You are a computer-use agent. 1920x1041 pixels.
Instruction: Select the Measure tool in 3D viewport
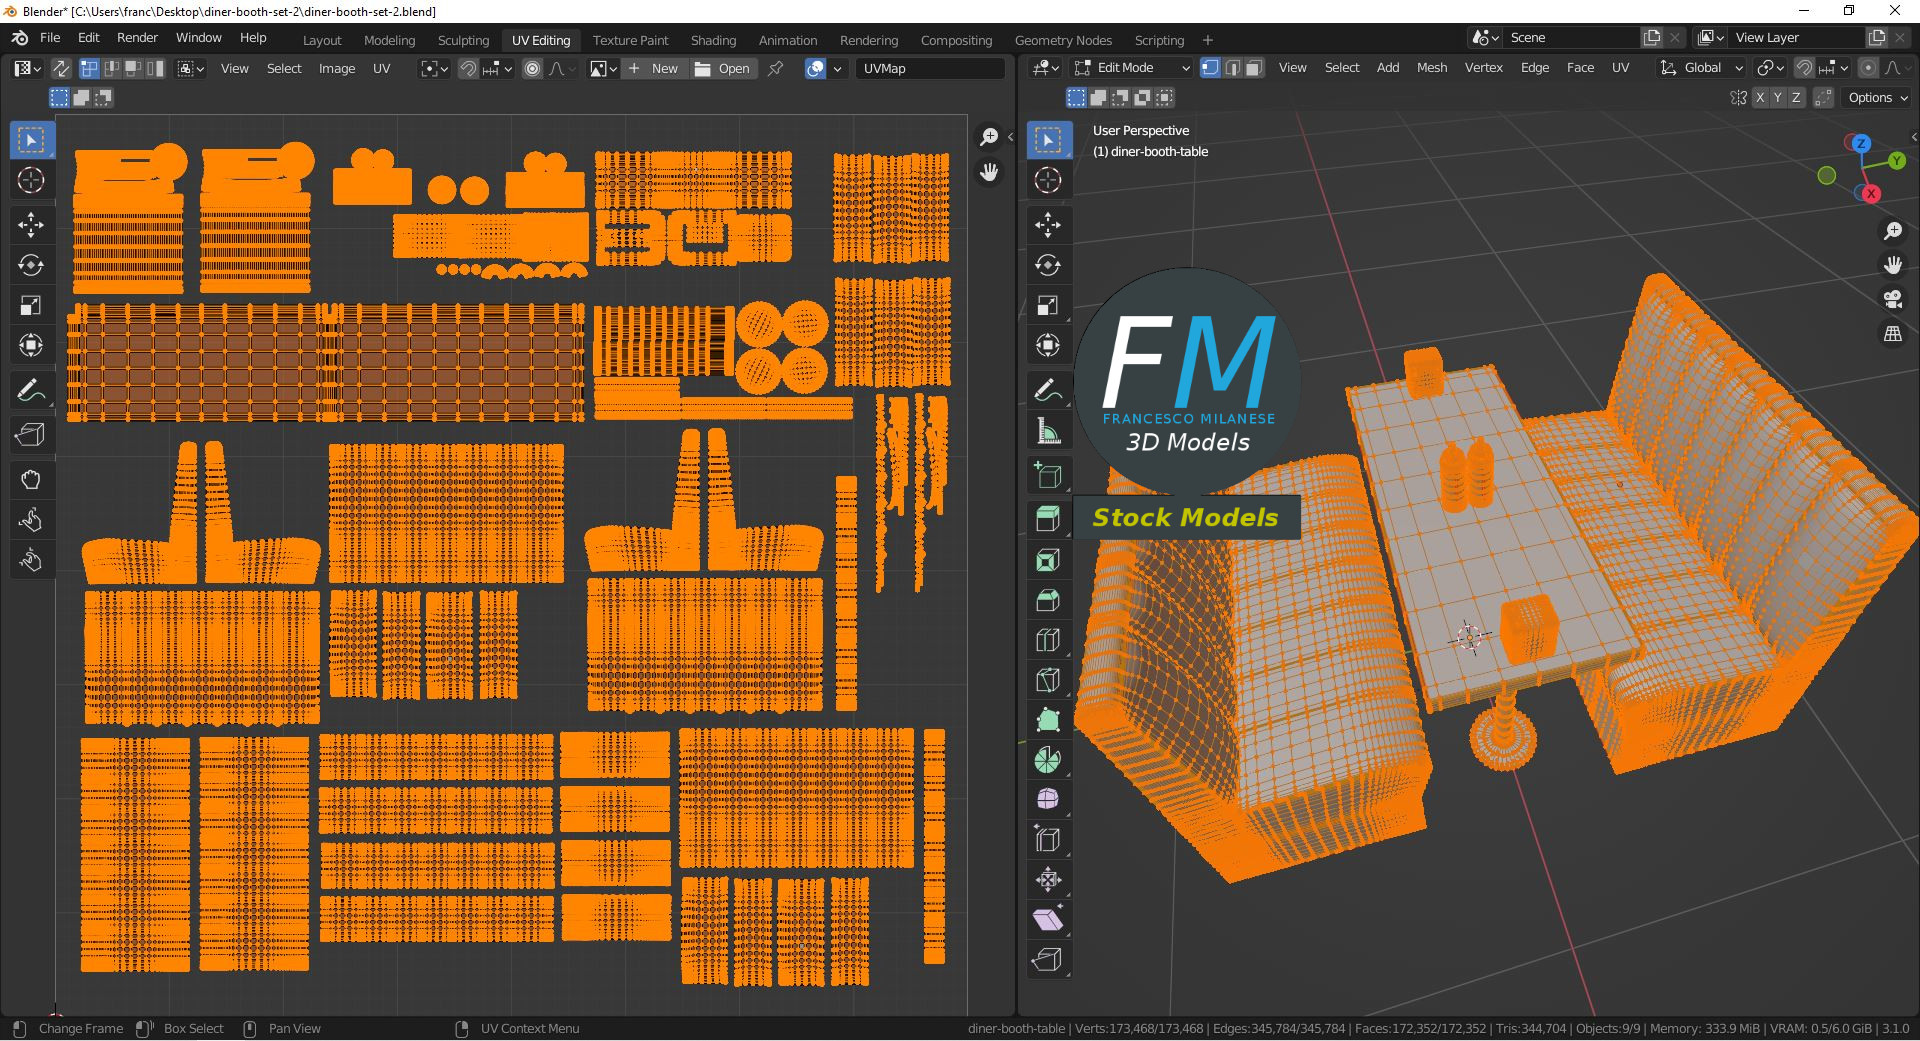point(1048,431)
